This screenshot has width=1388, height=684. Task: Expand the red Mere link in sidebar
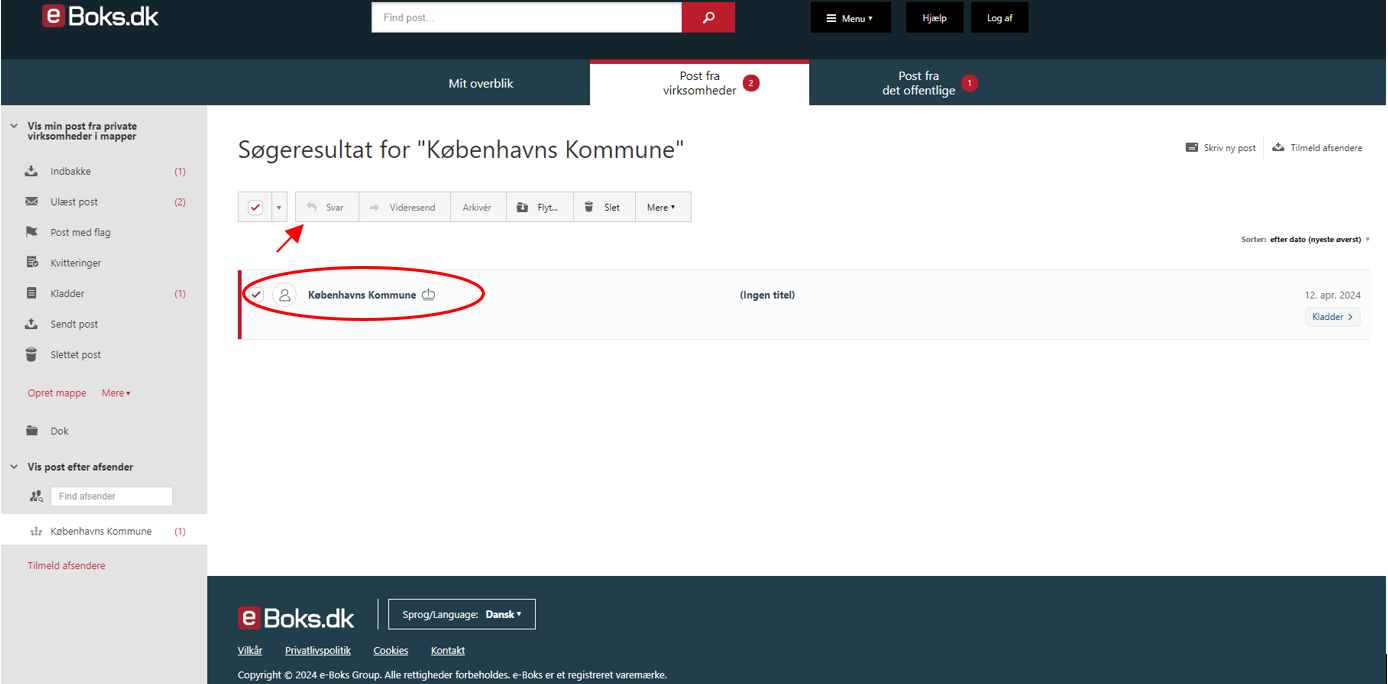click(116, 393)
